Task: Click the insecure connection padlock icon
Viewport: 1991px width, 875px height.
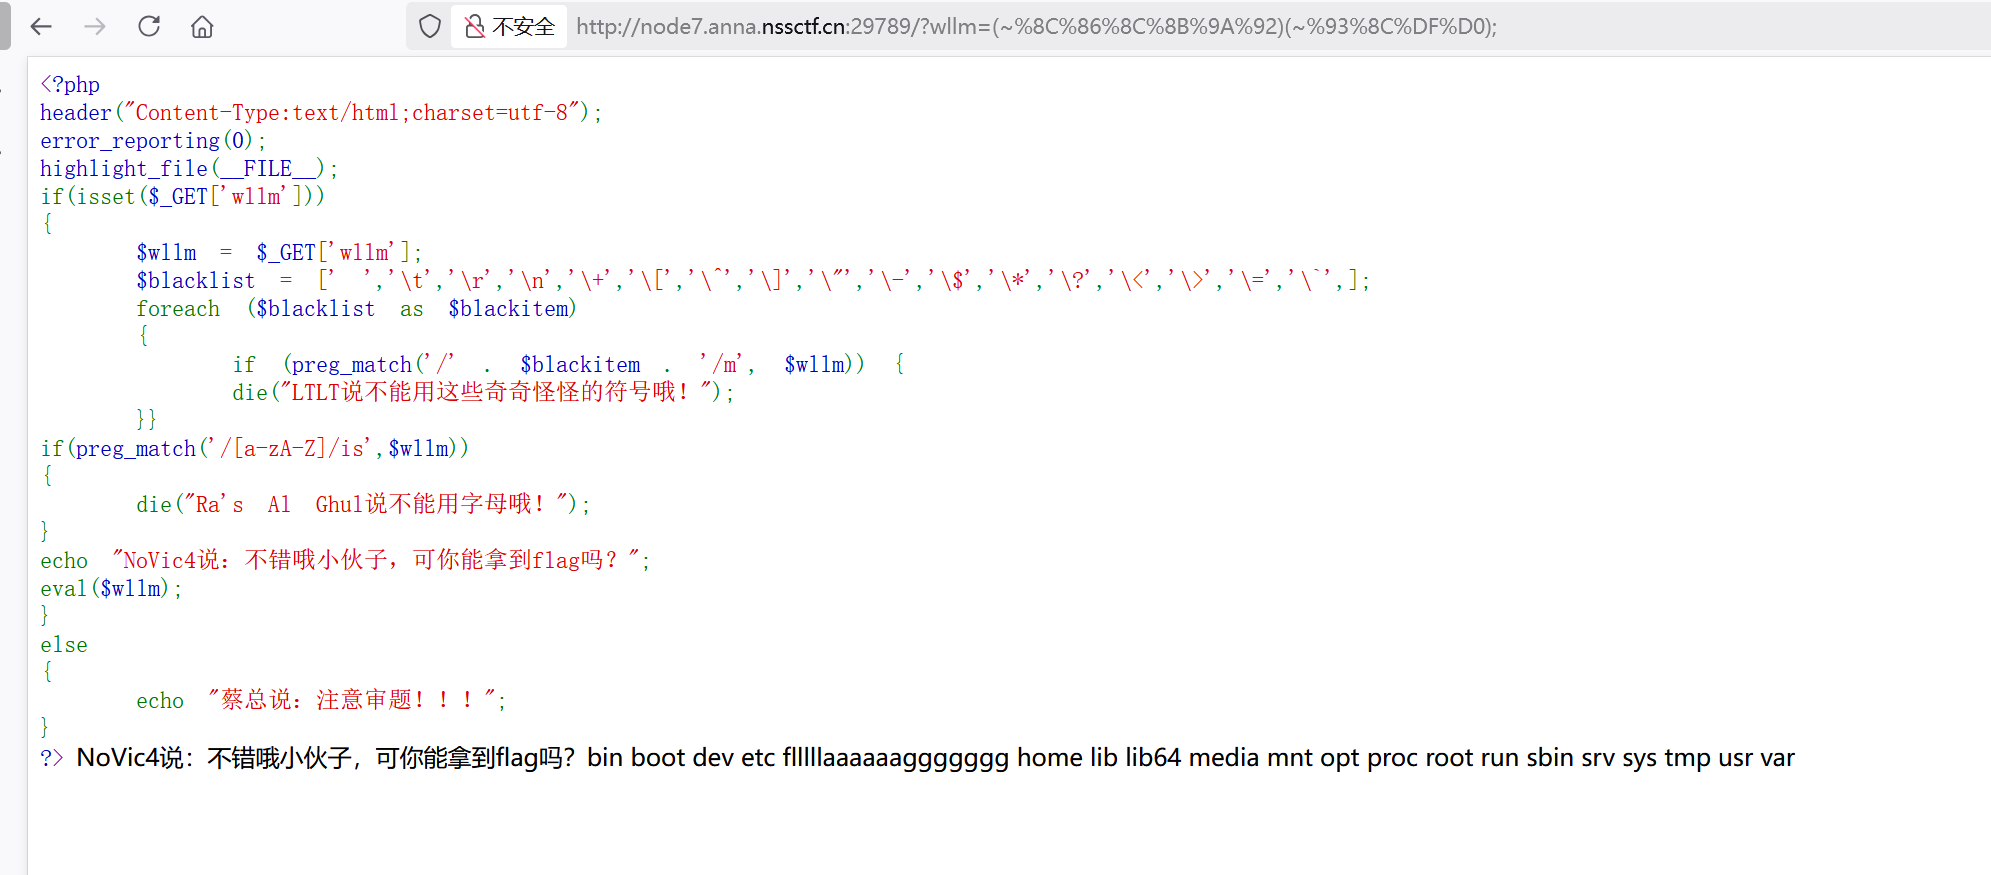Action: coord(475,26)
